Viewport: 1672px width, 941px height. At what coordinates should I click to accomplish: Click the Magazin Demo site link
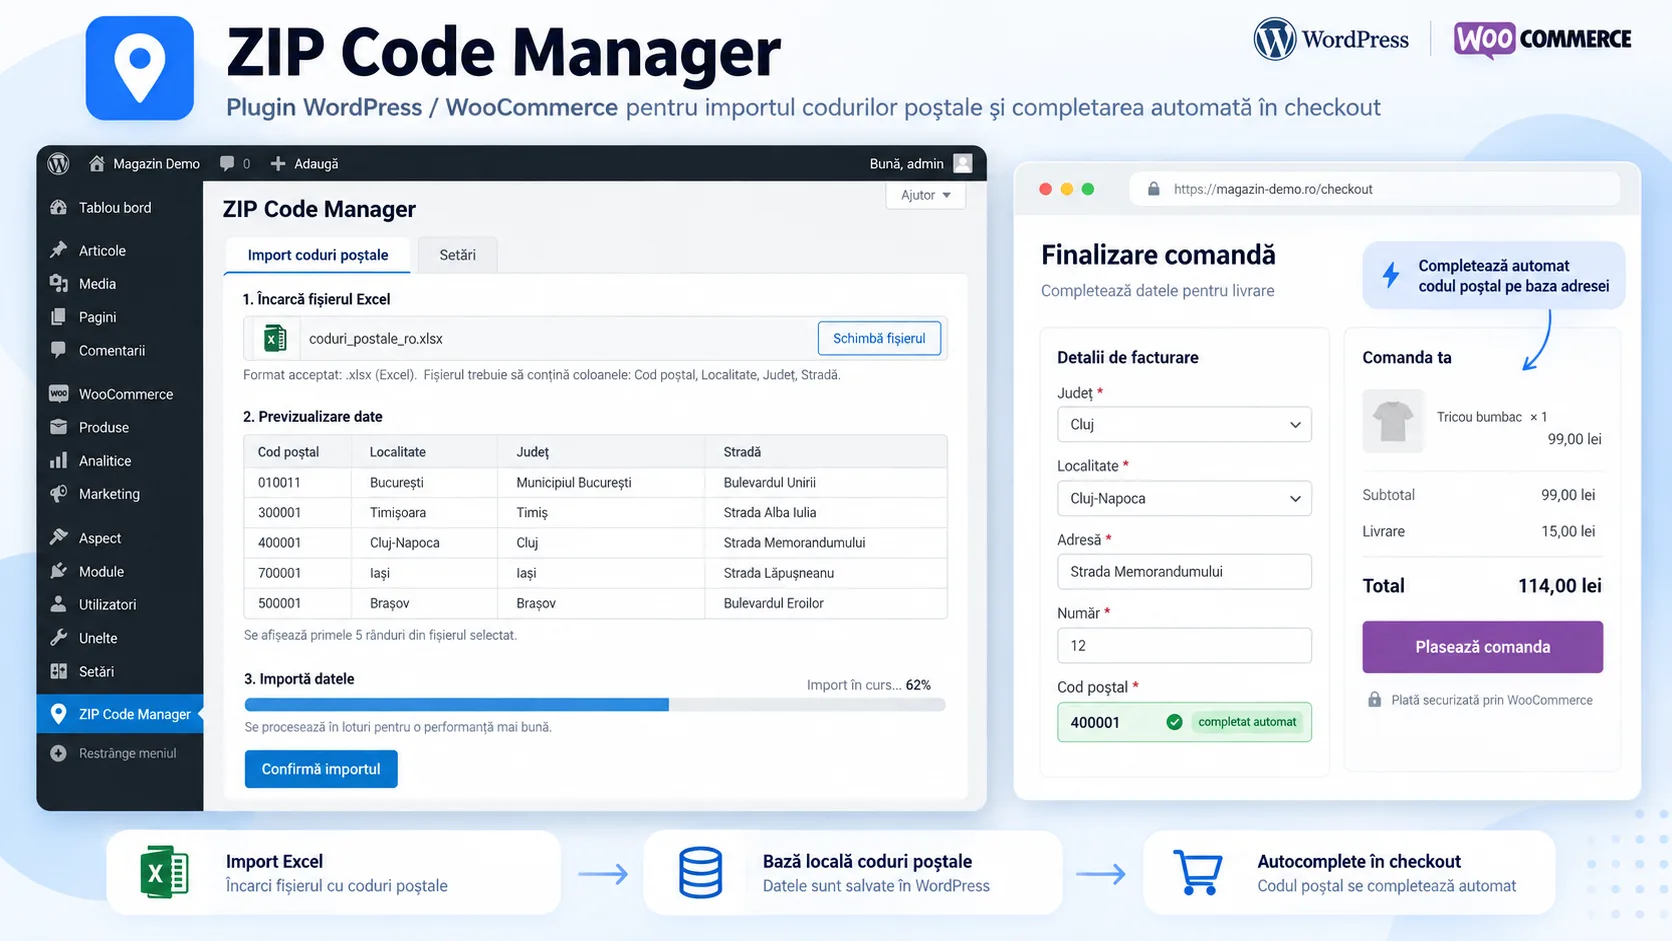point(156,163)
